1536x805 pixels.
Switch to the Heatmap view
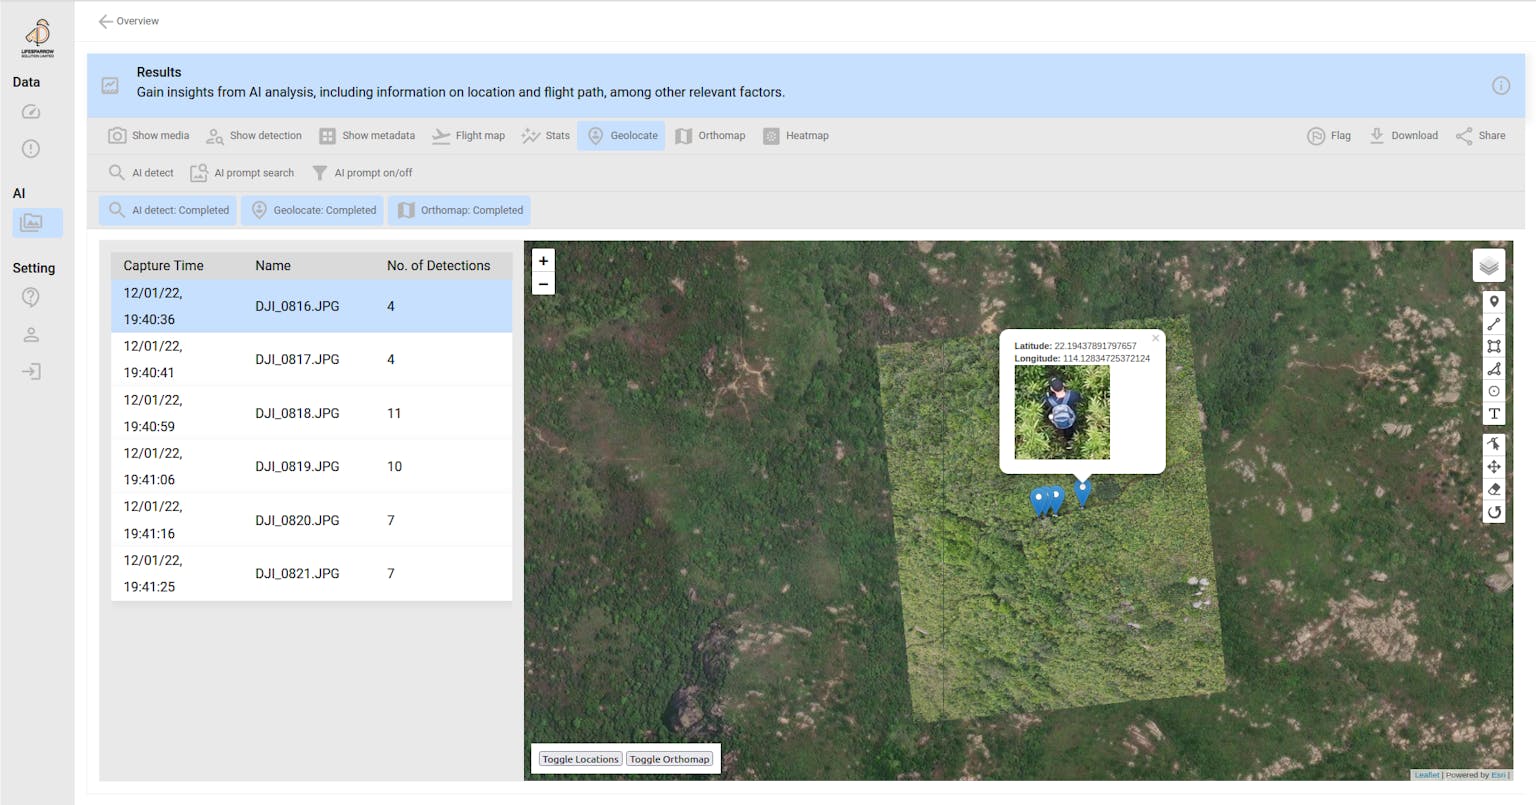796,135
